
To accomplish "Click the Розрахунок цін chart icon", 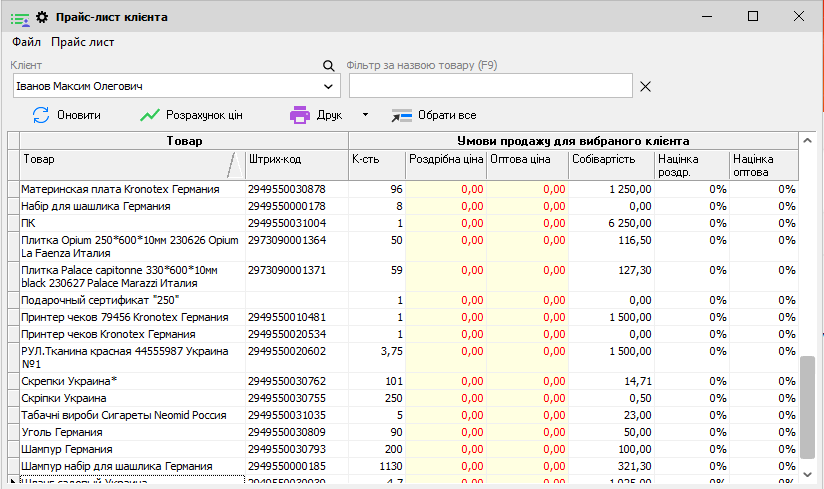I will [149, 115].
